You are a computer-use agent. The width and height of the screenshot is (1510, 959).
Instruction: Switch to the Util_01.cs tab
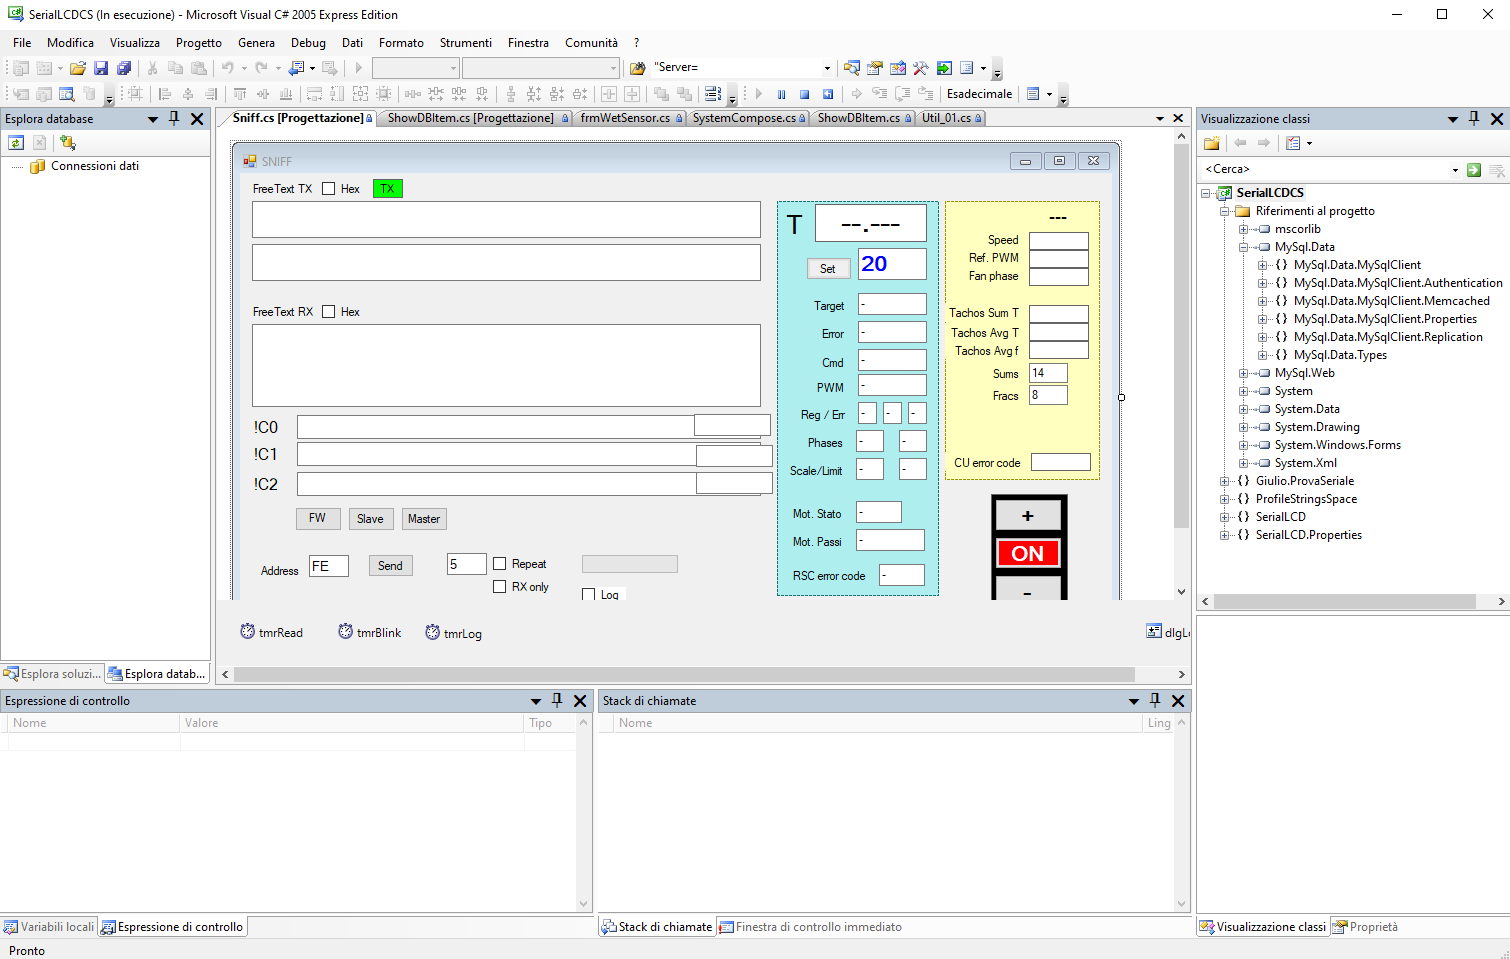click(x=952, y=118)
